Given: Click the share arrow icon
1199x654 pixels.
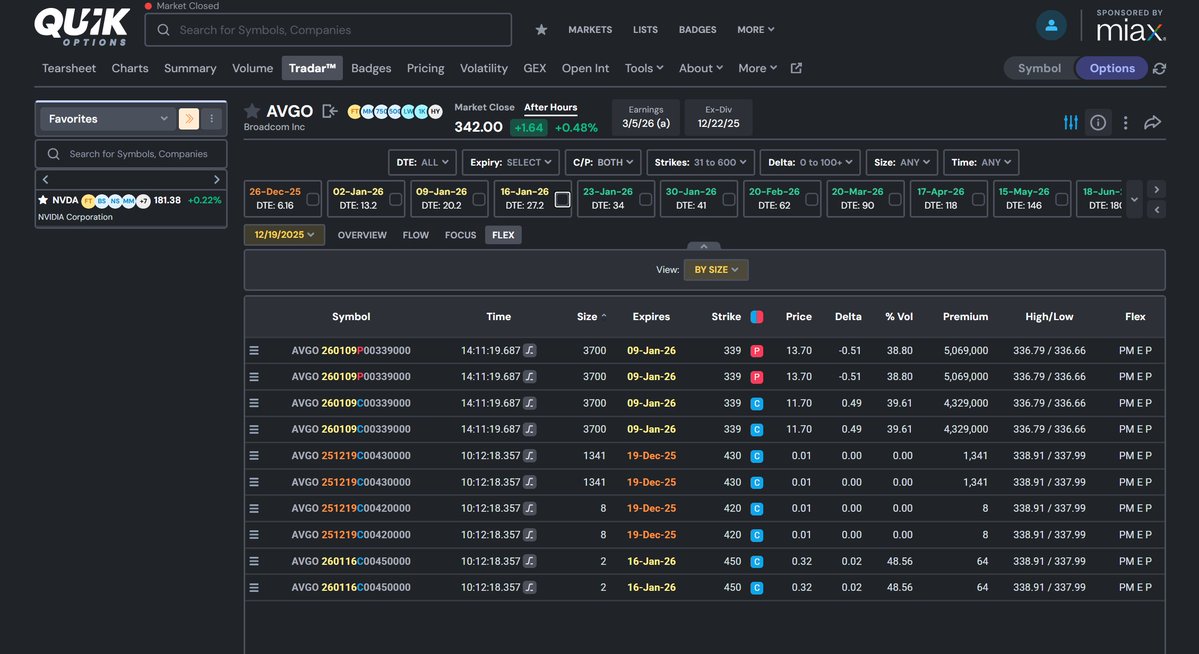Looking at the screenshot, I should tap(1152, 122).
